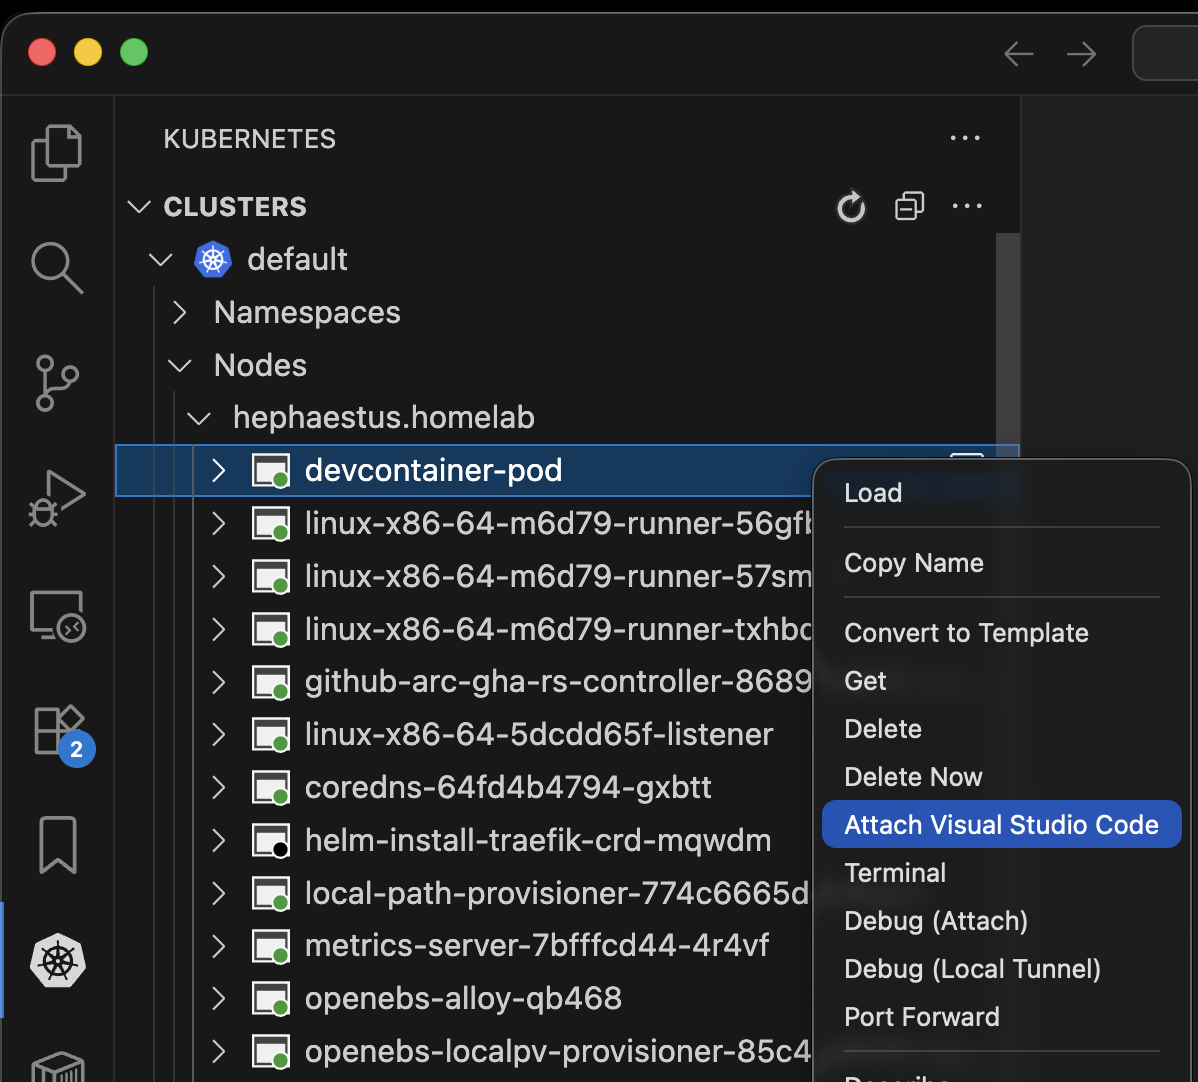
Task: Select Port Forward from context menu
Action: click(x=921, y=1017)
